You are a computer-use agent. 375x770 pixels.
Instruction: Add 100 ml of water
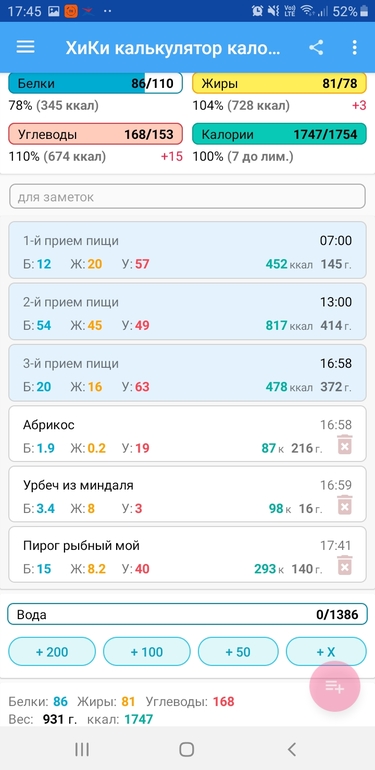coord(146,652)
